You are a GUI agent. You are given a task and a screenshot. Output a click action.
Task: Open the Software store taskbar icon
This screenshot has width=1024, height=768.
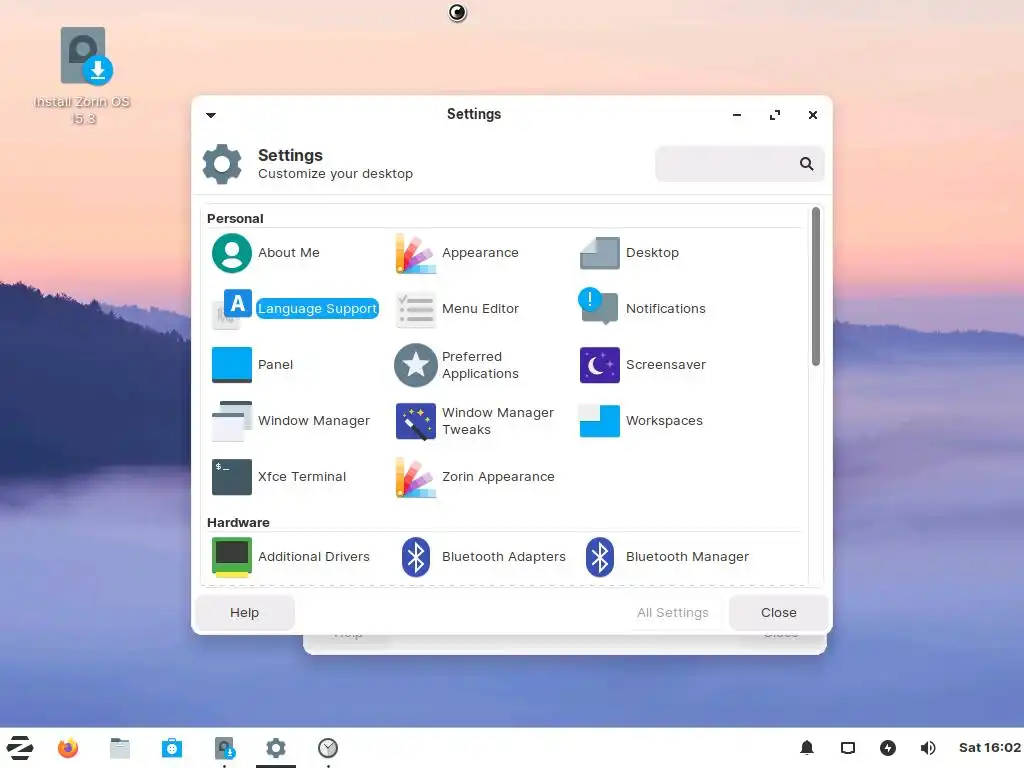pyautogui.click(x=172, y=748)
